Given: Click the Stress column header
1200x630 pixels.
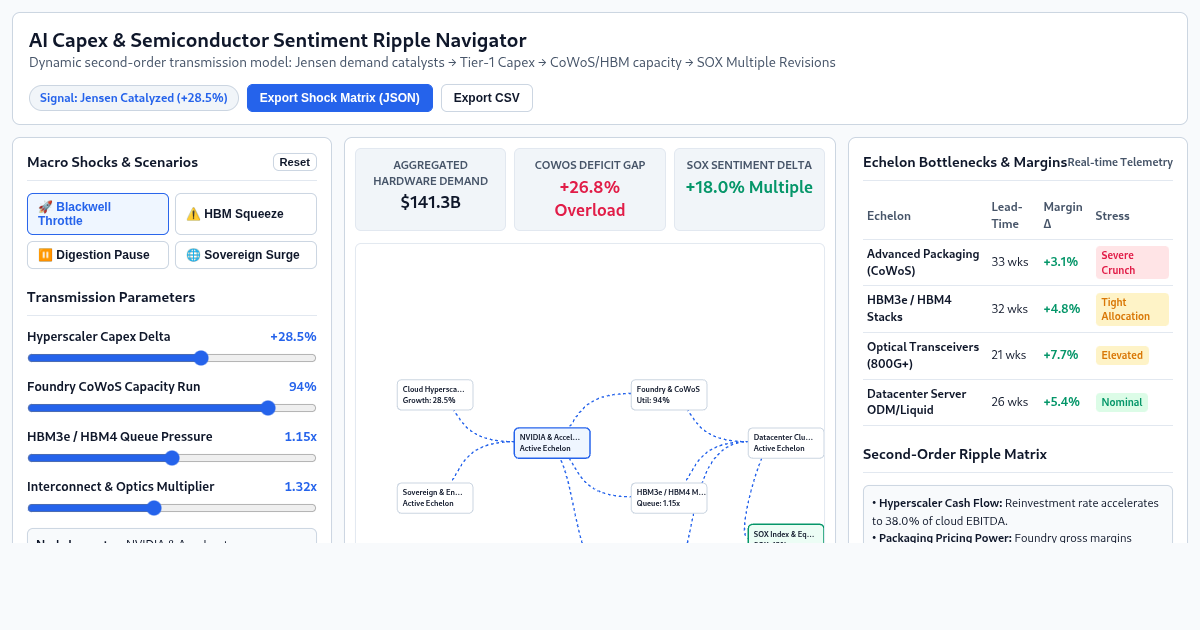Looking at the screenshot, I should coord(1112,215).
